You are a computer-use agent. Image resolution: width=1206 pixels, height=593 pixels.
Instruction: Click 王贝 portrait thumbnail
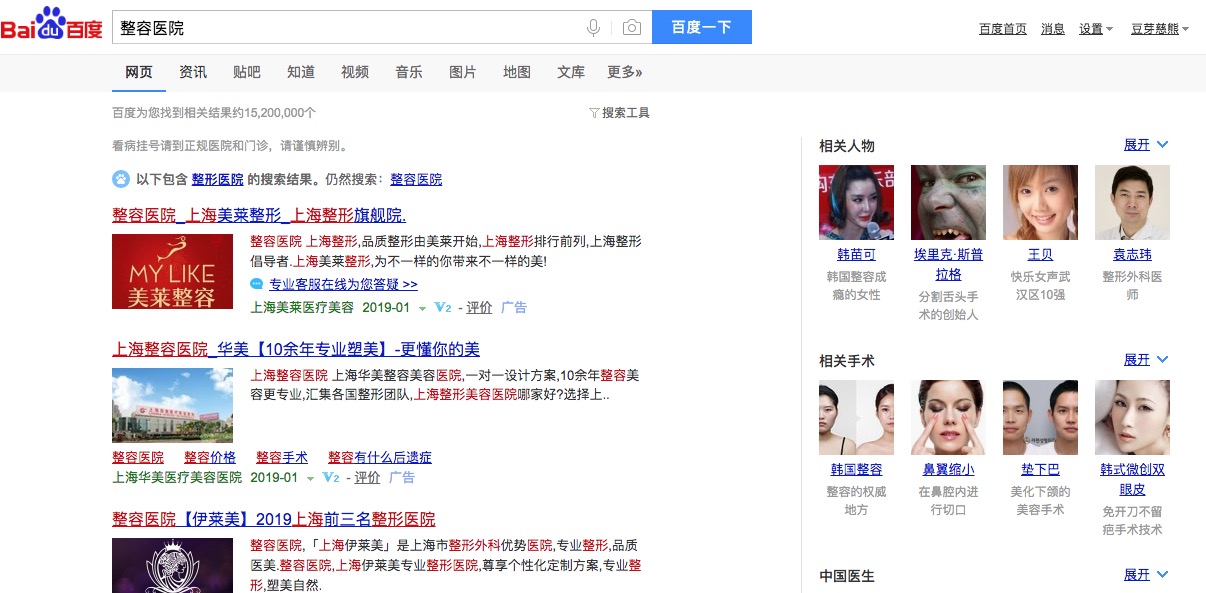[x=1040, y=202]
